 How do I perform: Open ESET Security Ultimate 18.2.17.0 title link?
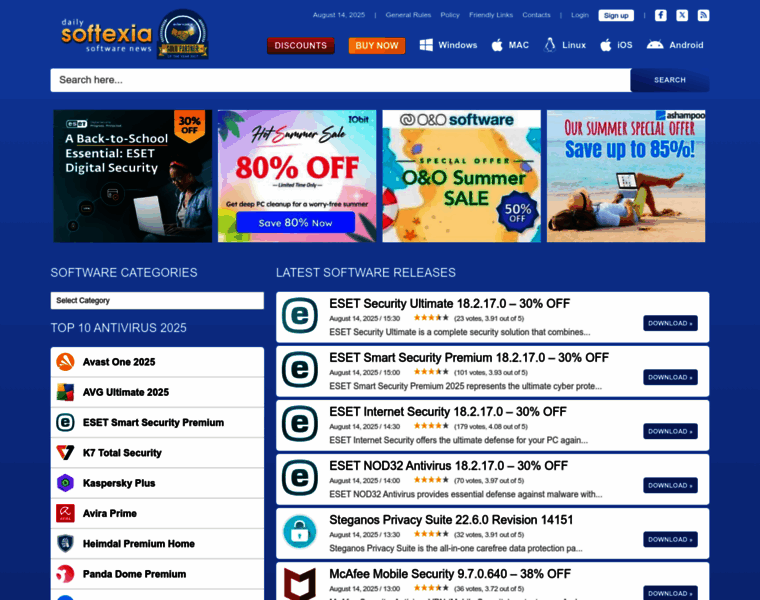[x=449, y=304]
